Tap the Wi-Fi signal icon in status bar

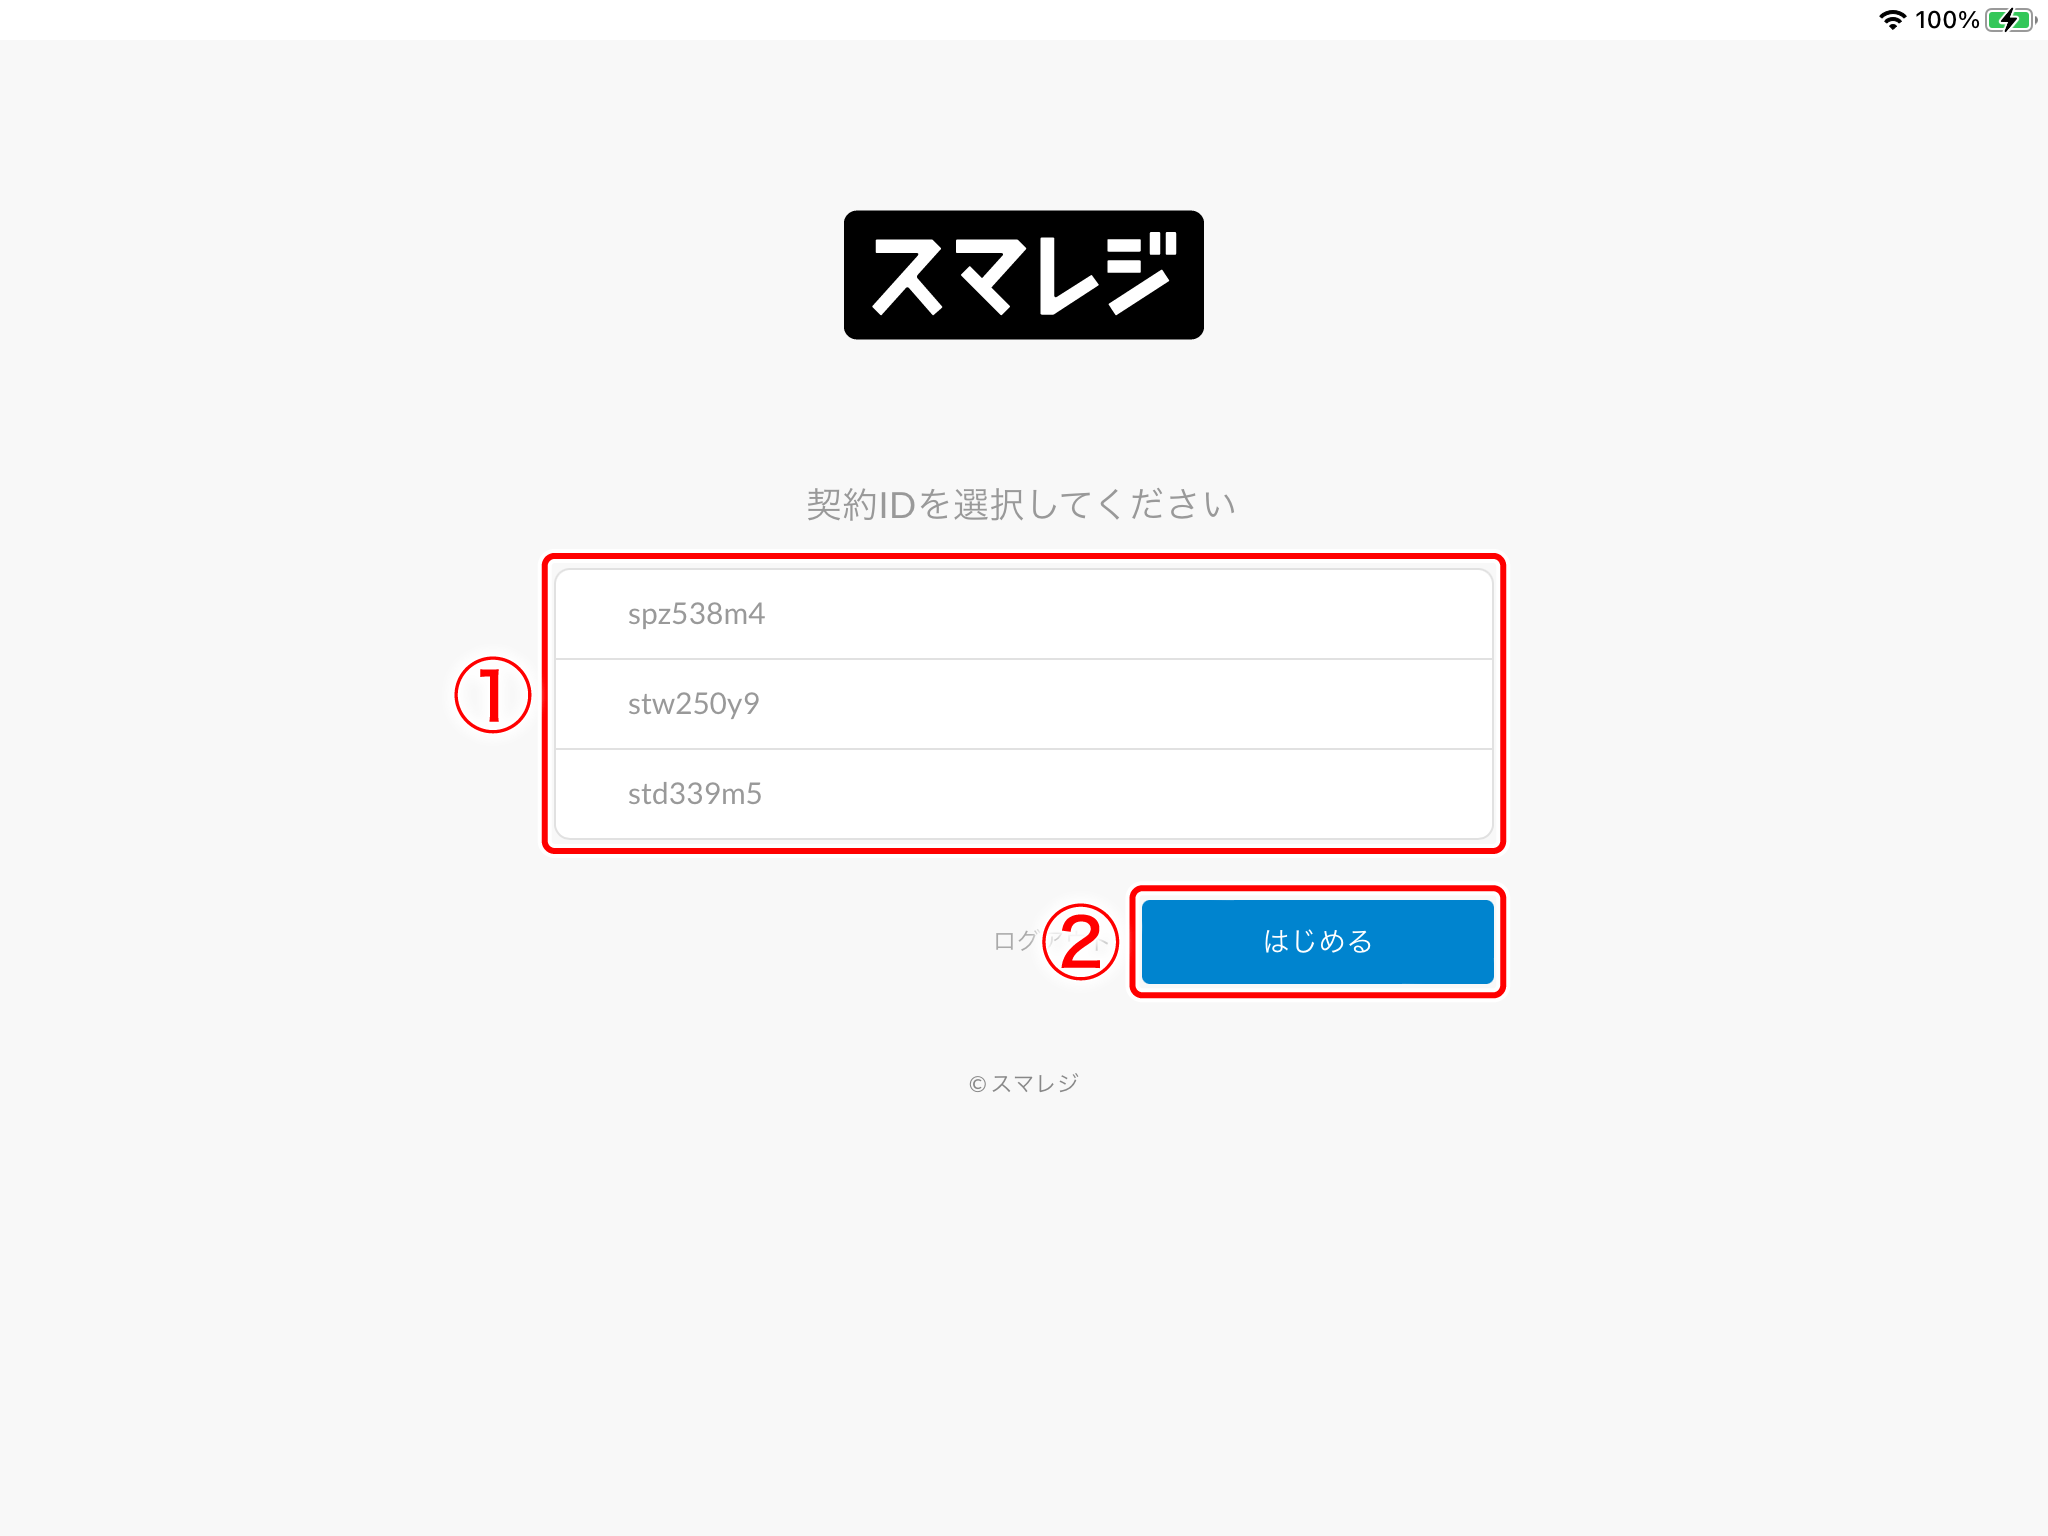pos(1892,20)
